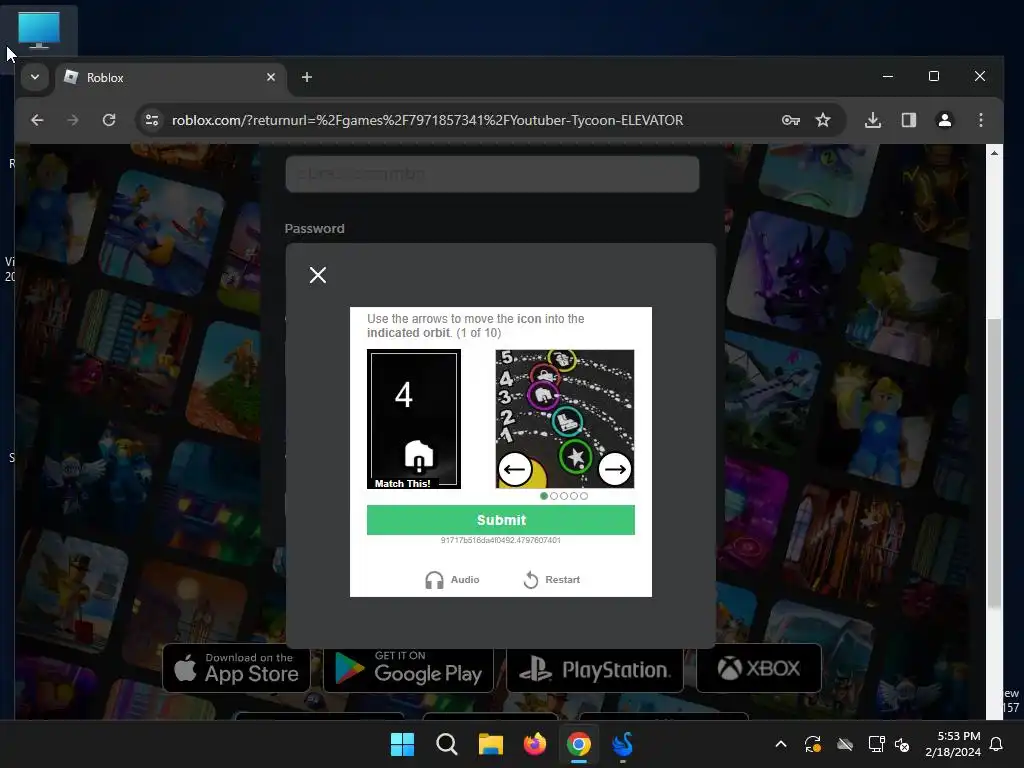The height and width of the screenshot is (768, 1024).
Task: Click the cloud sync tray icon
Action: 844,744
